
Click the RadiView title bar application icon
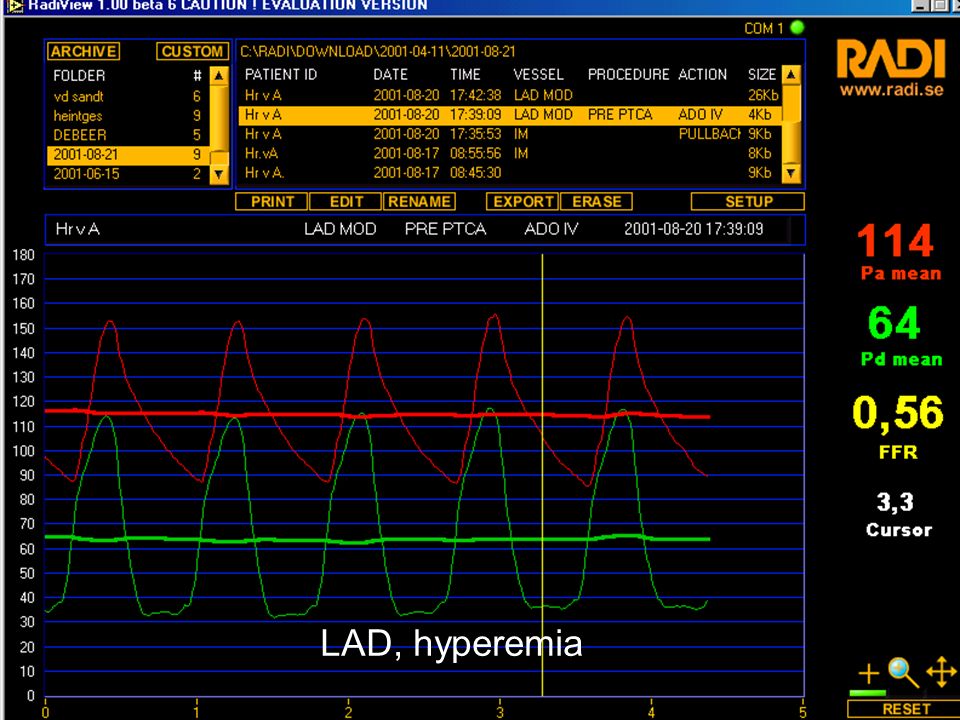click(15, 6)
